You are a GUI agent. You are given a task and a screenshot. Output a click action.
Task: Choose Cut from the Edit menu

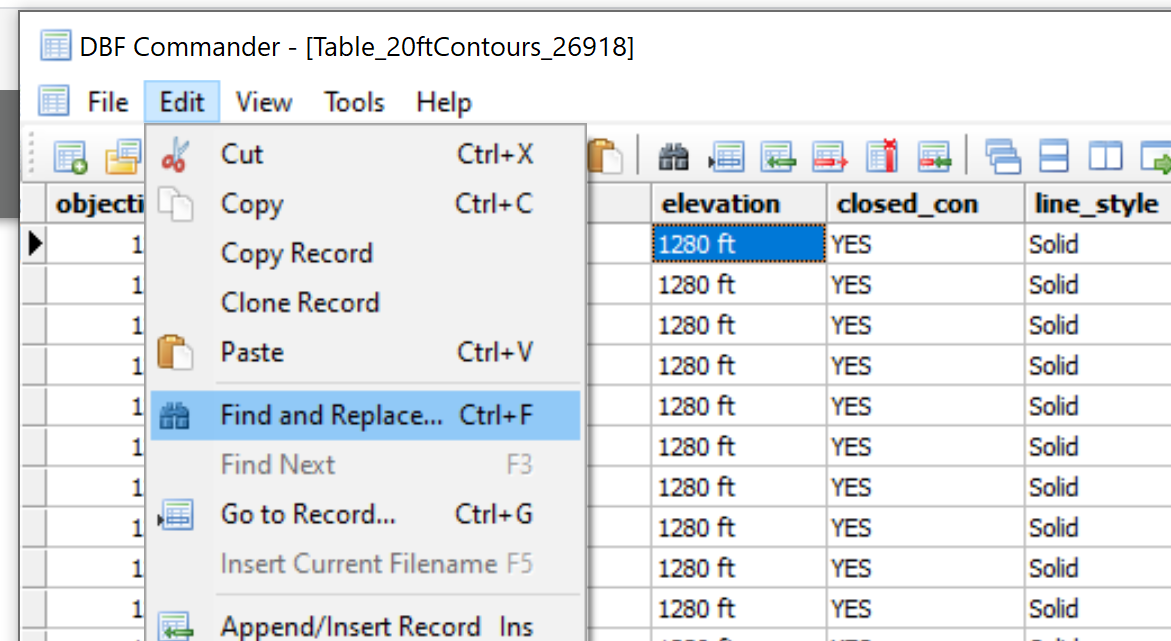(x=365, y=155)
